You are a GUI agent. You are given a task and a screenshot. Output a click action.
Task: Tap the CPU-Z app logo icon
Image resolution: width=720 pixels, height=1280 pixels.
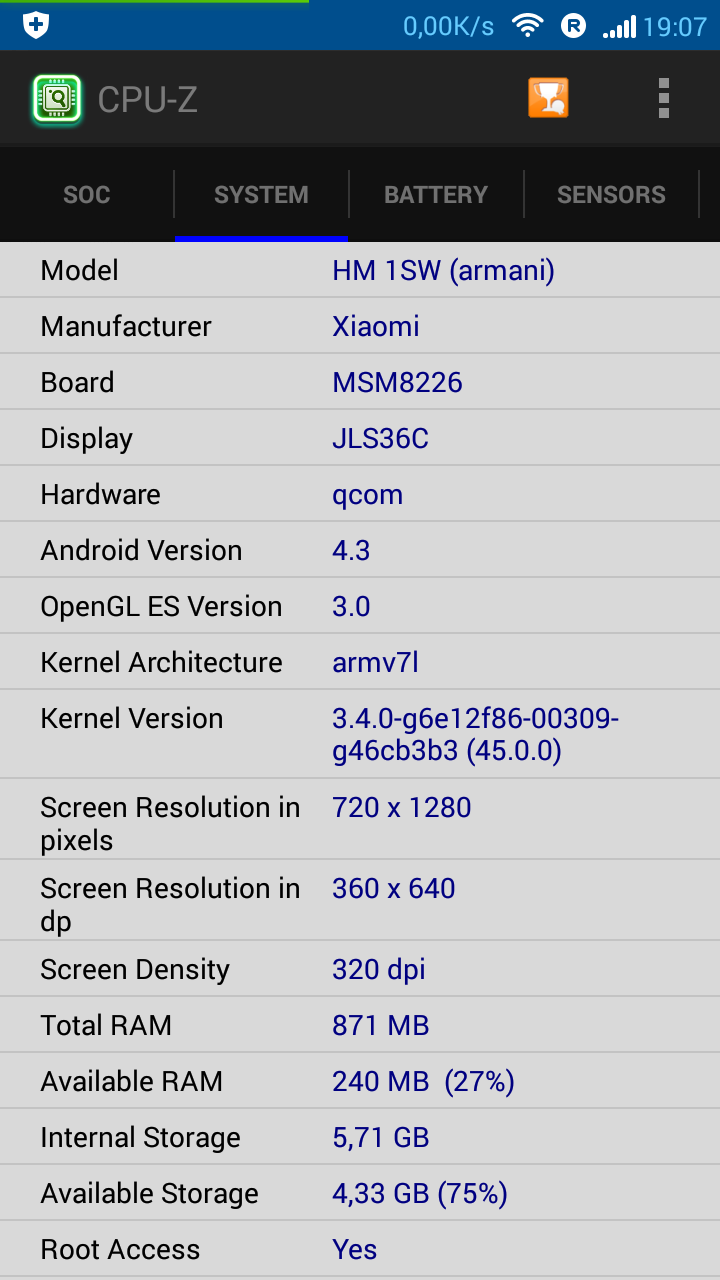pos(57,99)
